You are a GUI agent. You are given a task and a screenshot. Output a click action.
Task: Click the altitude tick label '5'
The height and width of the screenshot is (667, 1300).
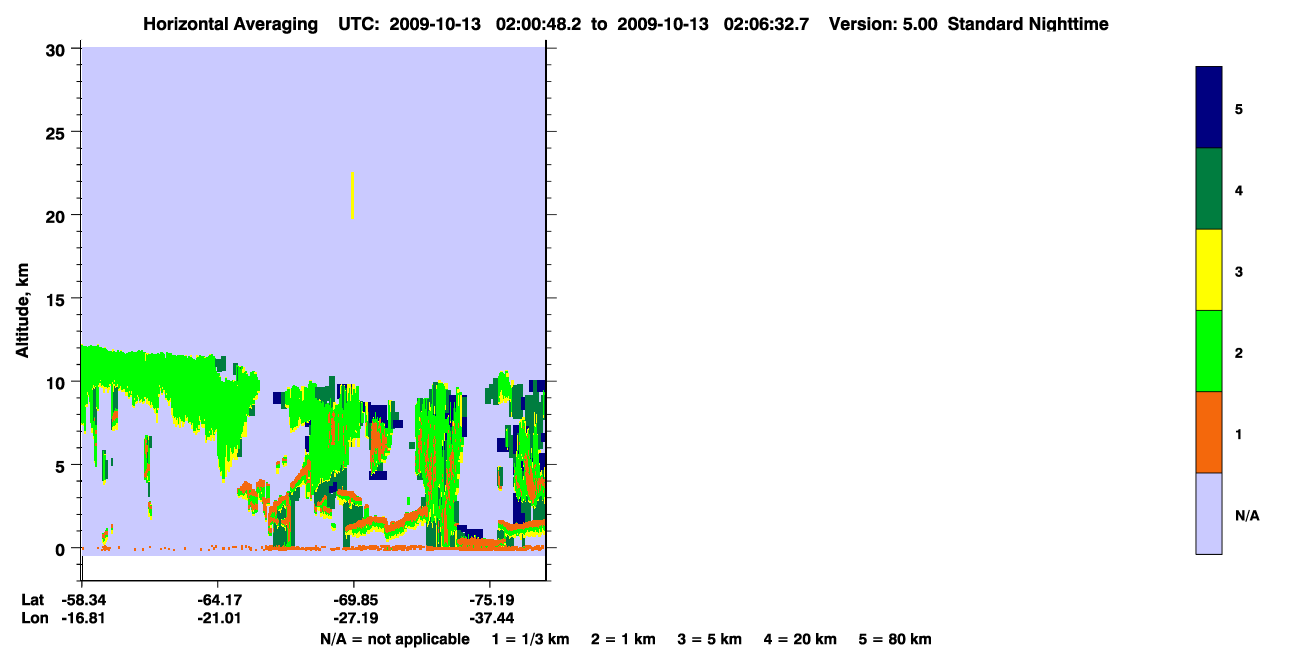(x=62, y=465)
